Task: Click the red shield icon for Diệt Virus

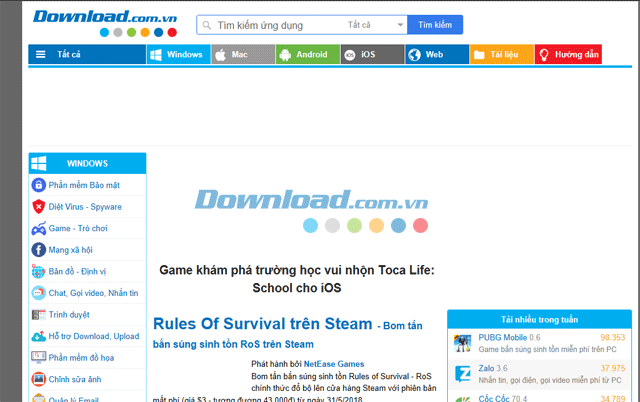Action: pos(38,207)
